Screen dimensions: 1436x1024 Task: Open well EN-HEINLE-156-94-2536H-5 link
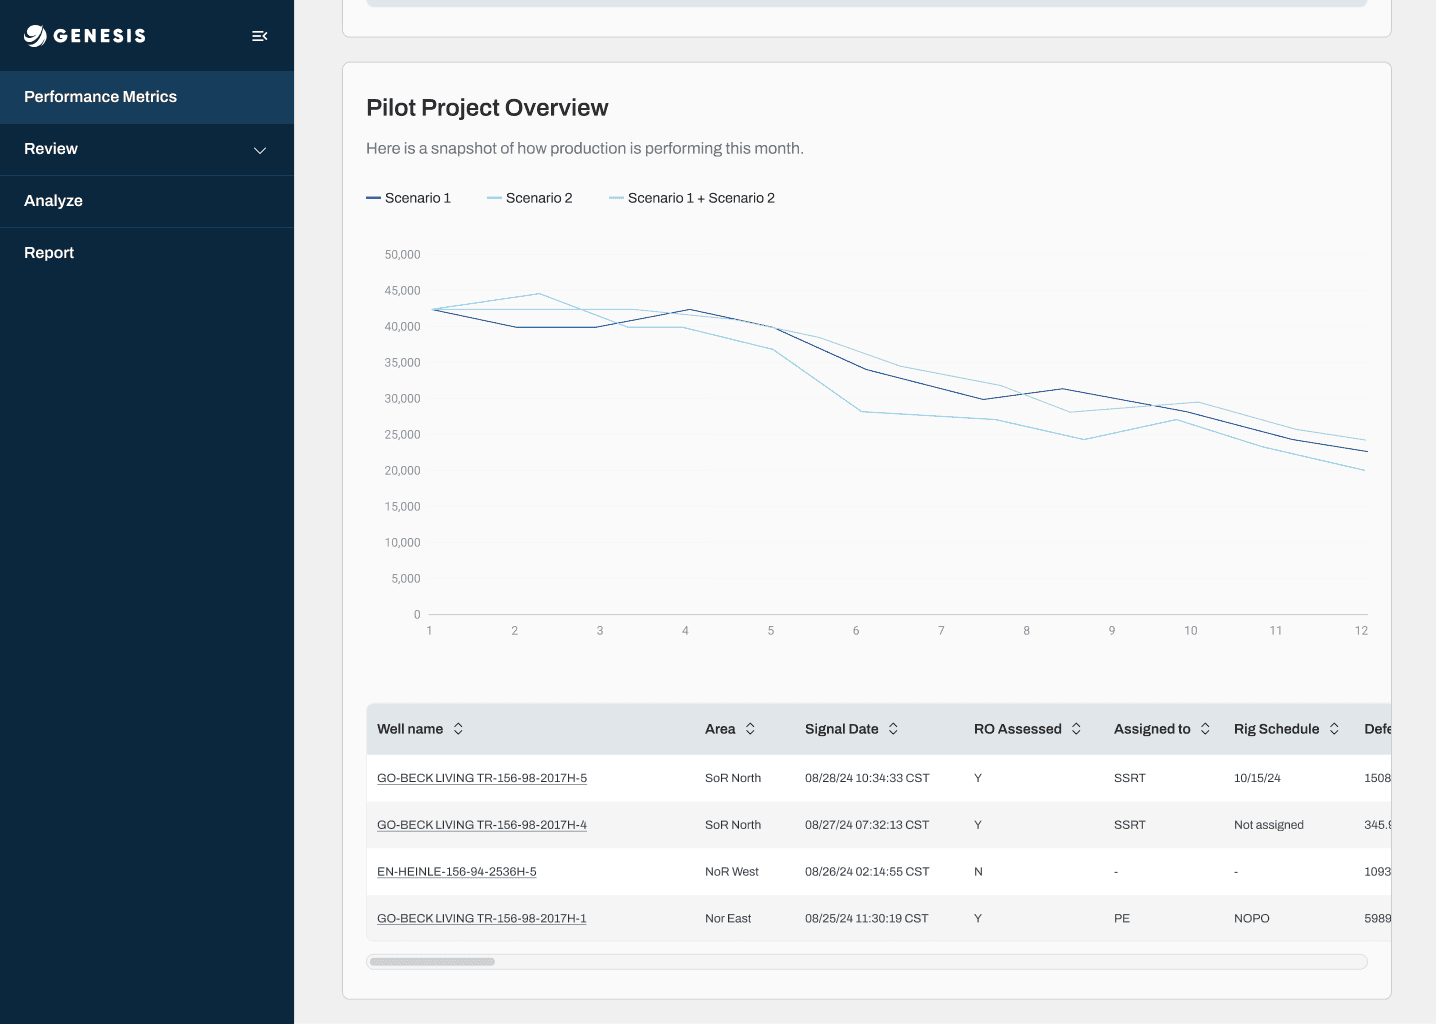(x=457, y=872)
